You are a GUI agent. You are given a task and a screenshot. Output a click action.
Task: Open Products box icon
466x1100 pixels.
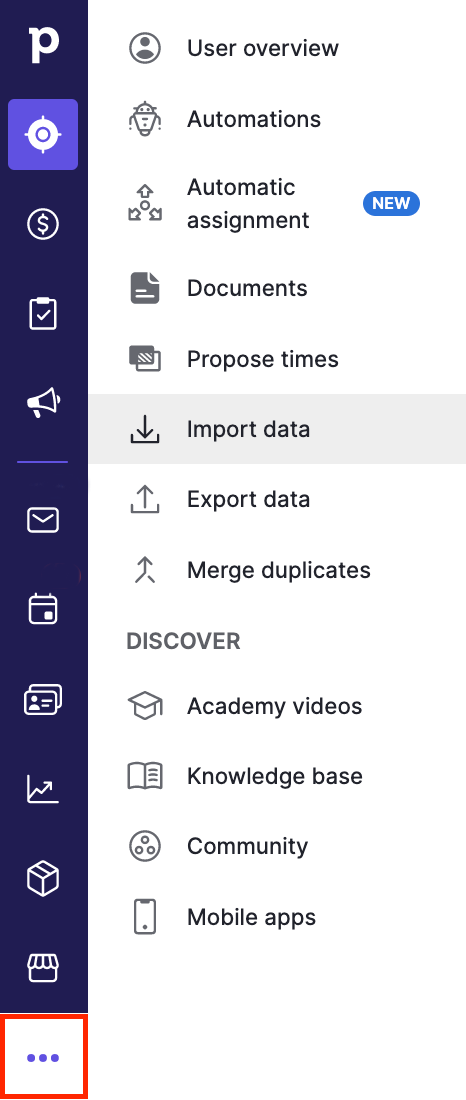pyautogui.click(x=43, y=878)
